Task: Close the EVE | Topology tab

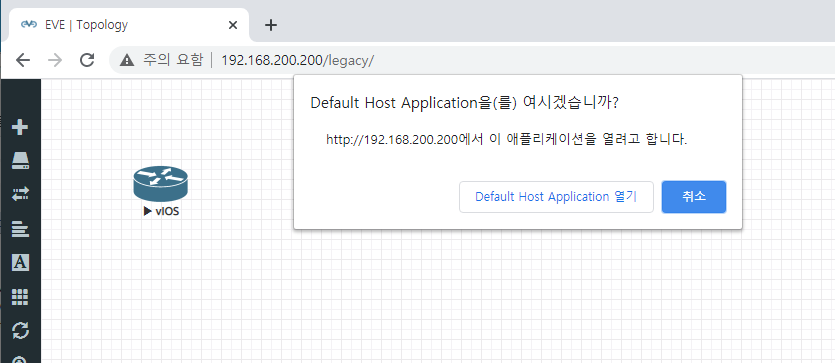Action: [x=233, y=25]
